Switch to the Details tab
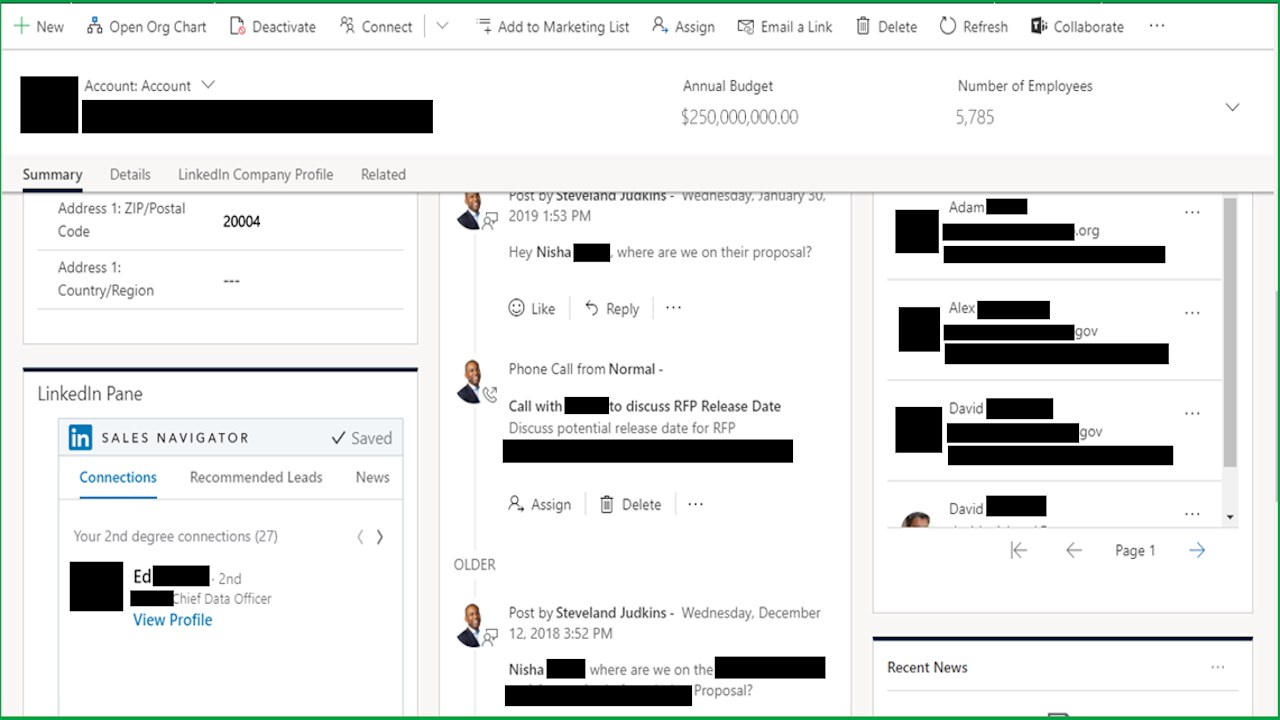 130,174
